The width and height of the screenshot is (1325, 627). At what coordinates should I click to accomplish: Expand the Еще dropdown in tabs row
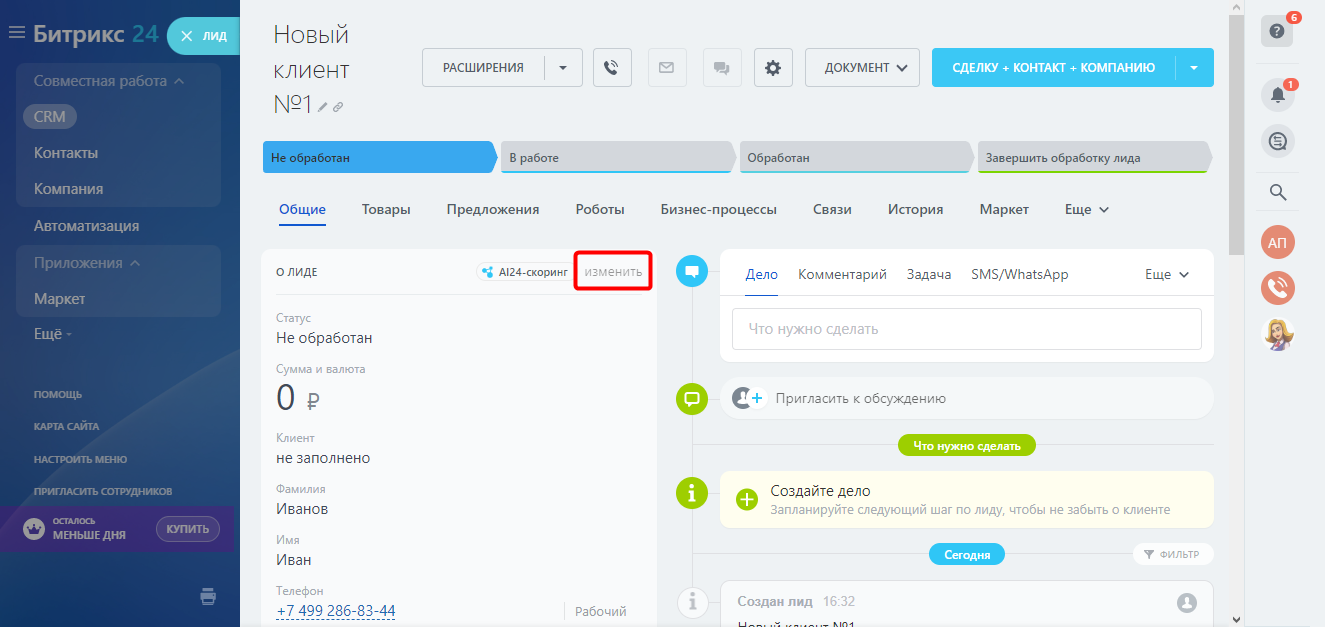pos(1087,210)
